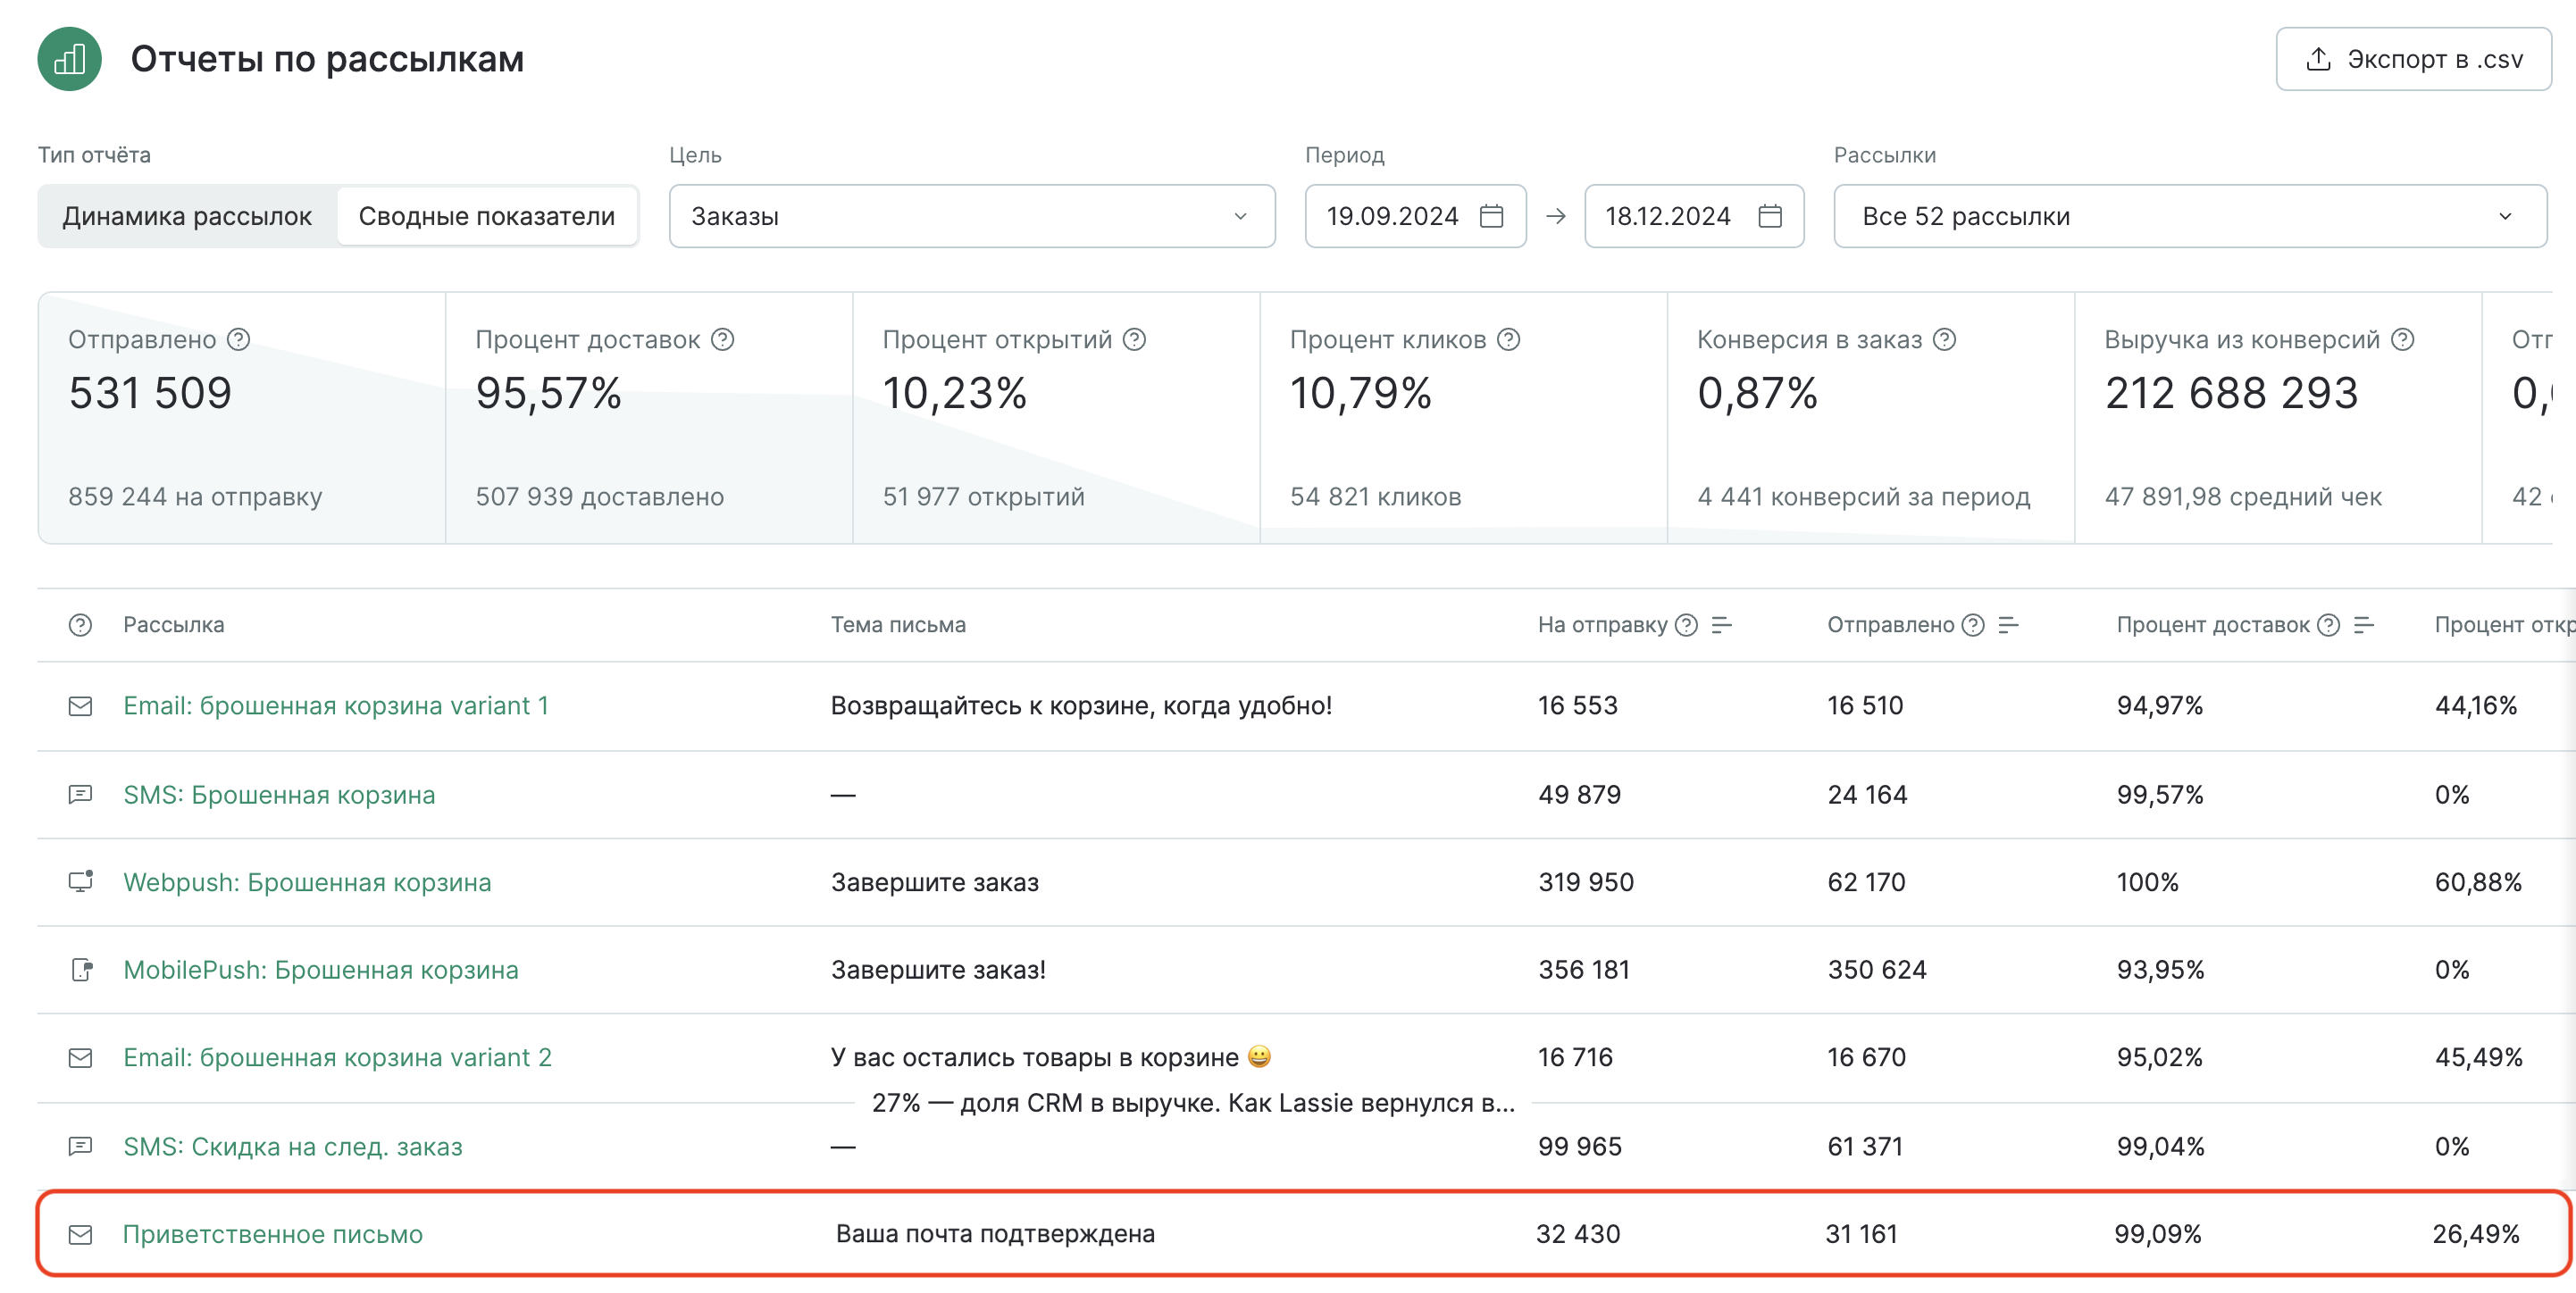Viewport: 2576px width, 1293px height.
Task: Open the SMS: Скидка на след. заказ mailing
Action: (293, 1147)
